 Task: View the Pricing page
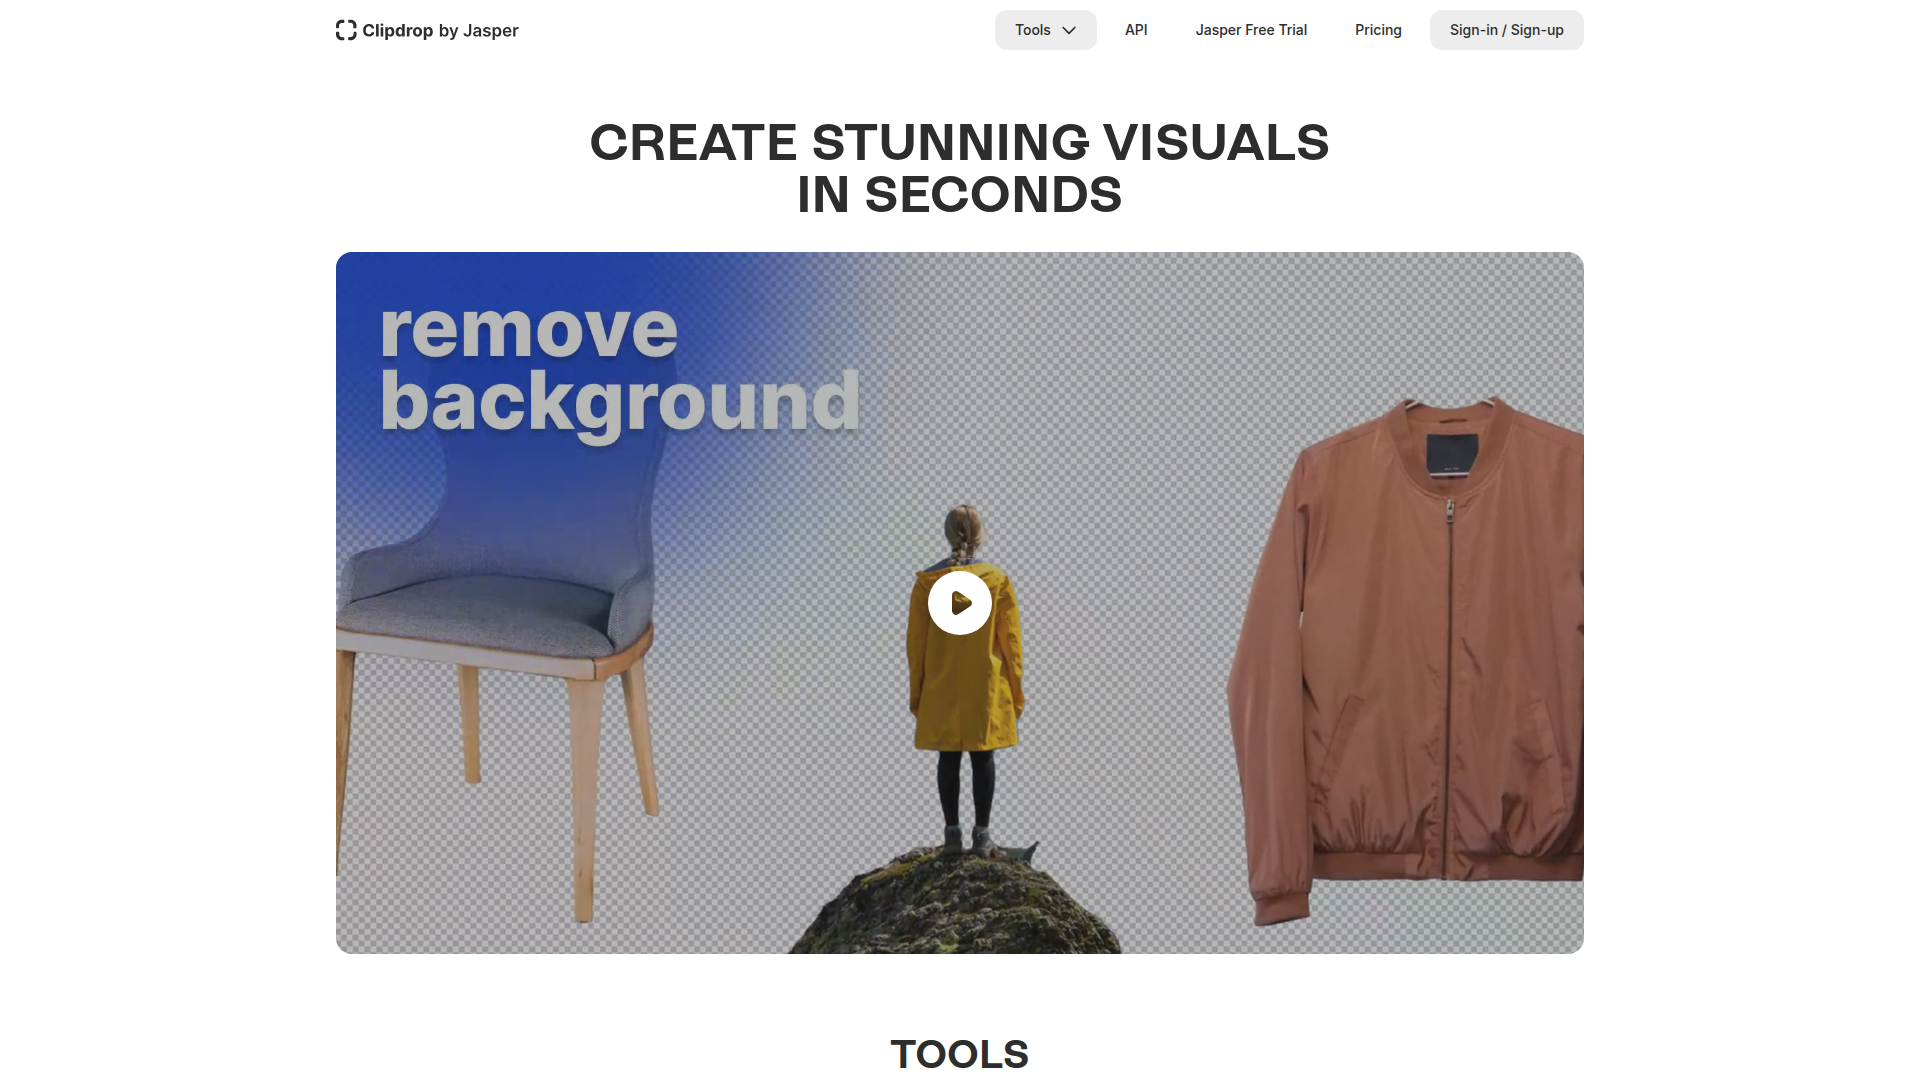pos(1378,30)
